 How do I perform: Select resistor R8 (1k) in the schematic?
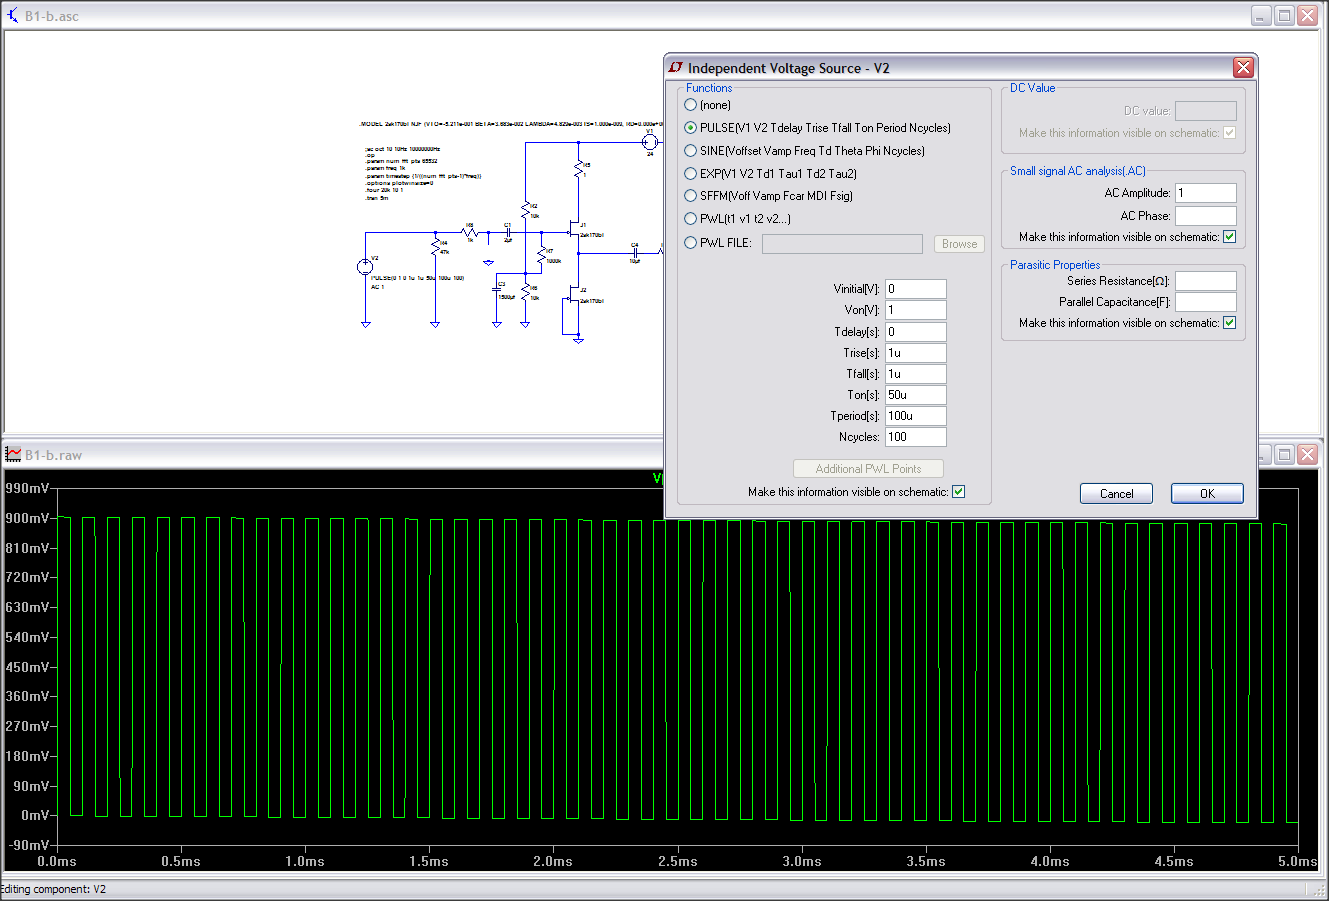pos(469,232)
